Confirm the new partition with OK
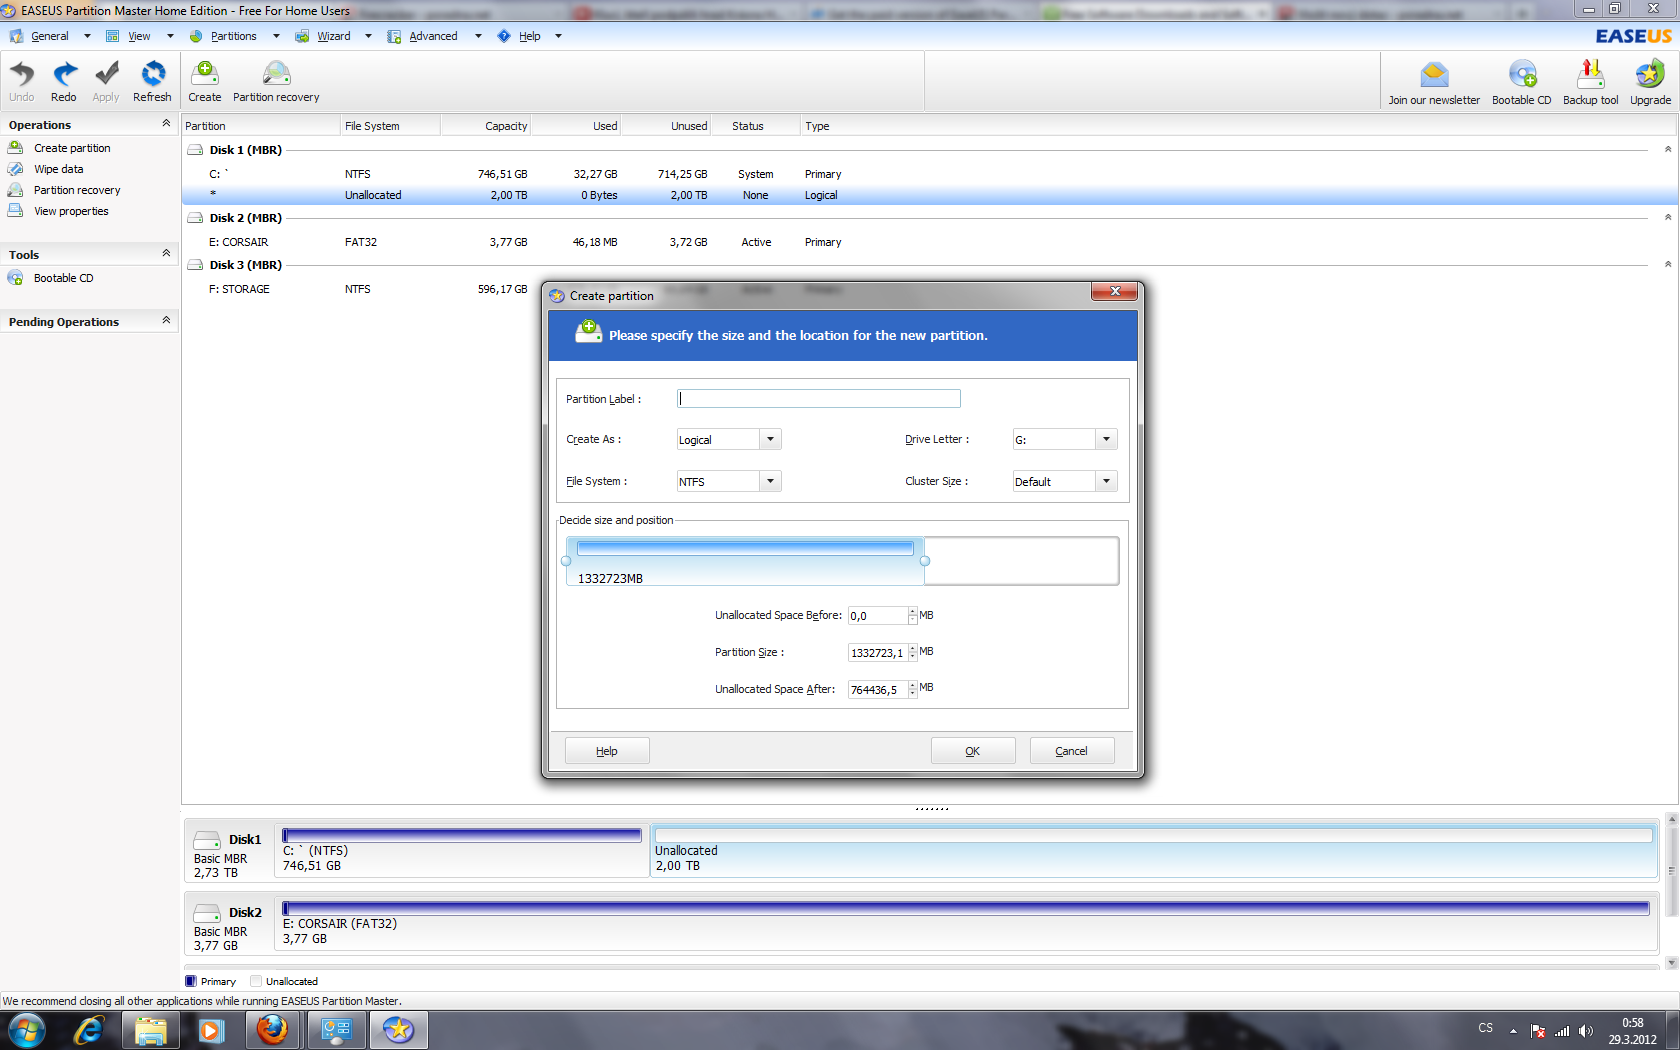 tap(973, 751)
